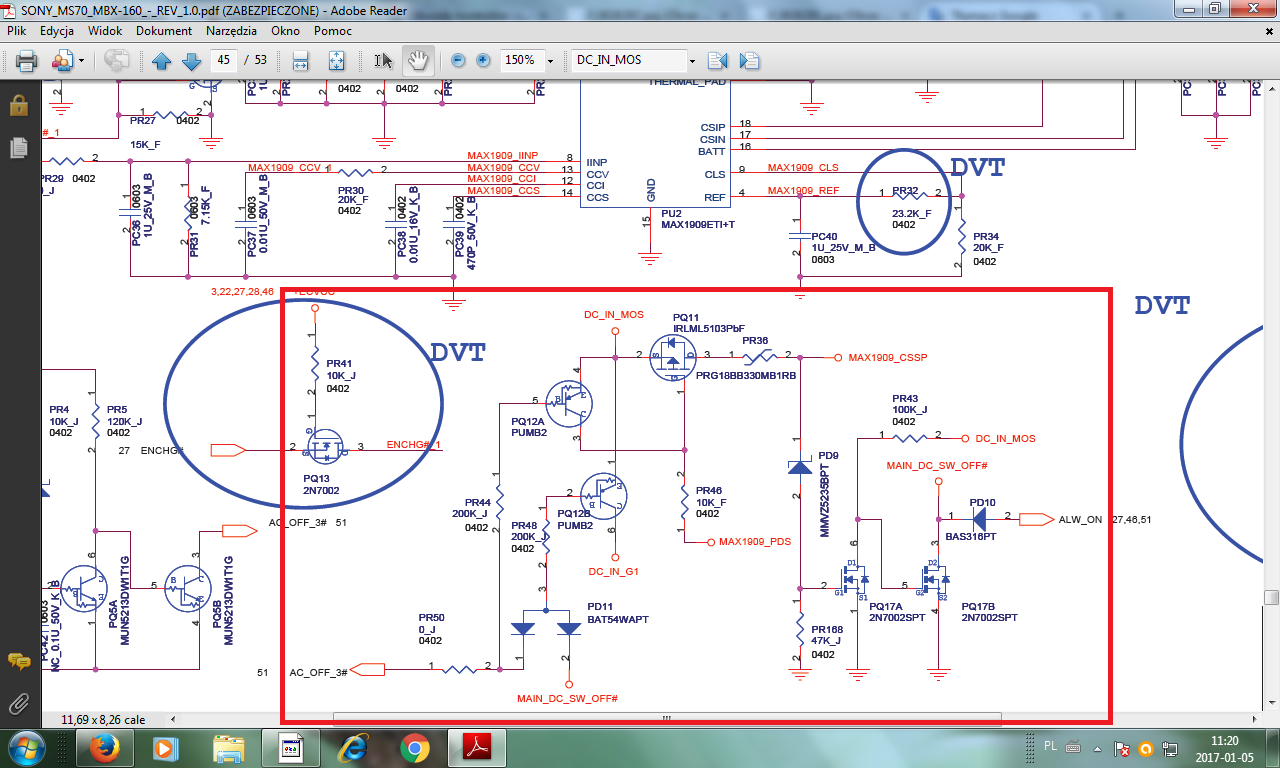The height and width of the screenshot is (768, 1280).
Task: Click the 150% zoom value field
Action: pyautogui.click(x=521, y=60)
